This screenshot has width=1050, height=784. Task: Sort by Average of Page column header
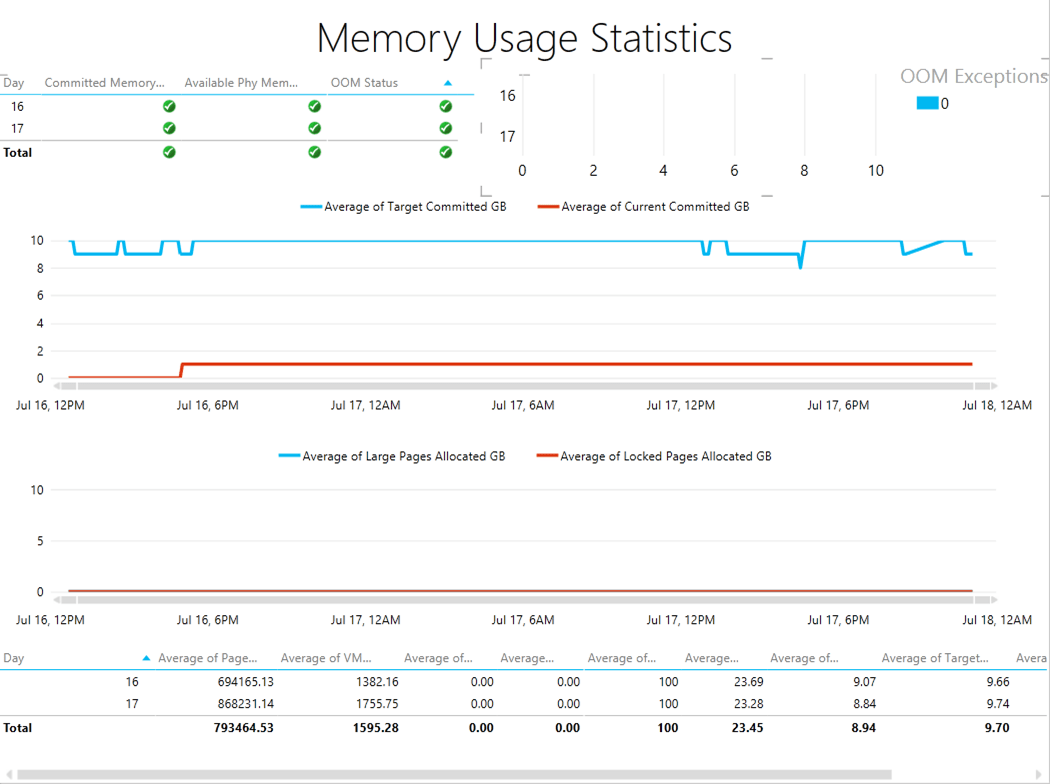(208, 658)
